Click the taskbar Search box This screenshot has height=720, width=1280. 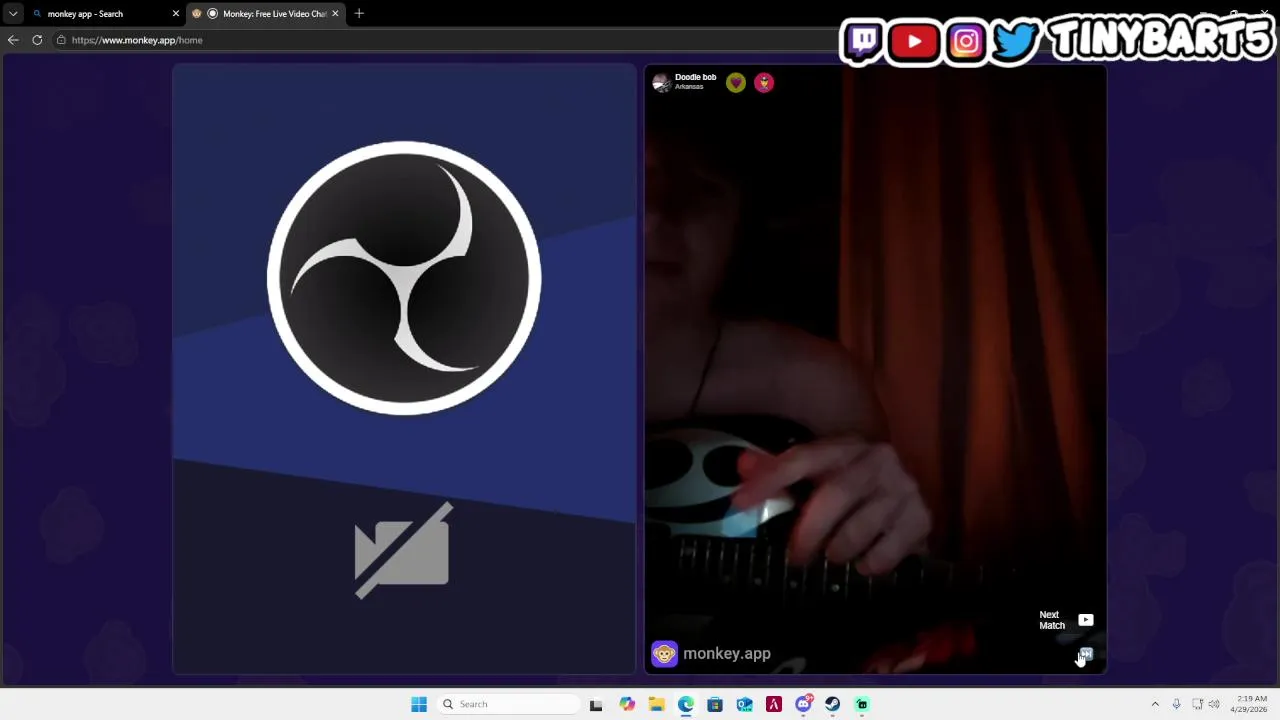click(508, 704)
